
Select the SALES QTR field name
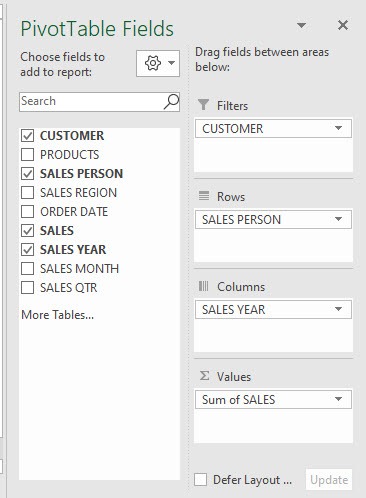69,288
